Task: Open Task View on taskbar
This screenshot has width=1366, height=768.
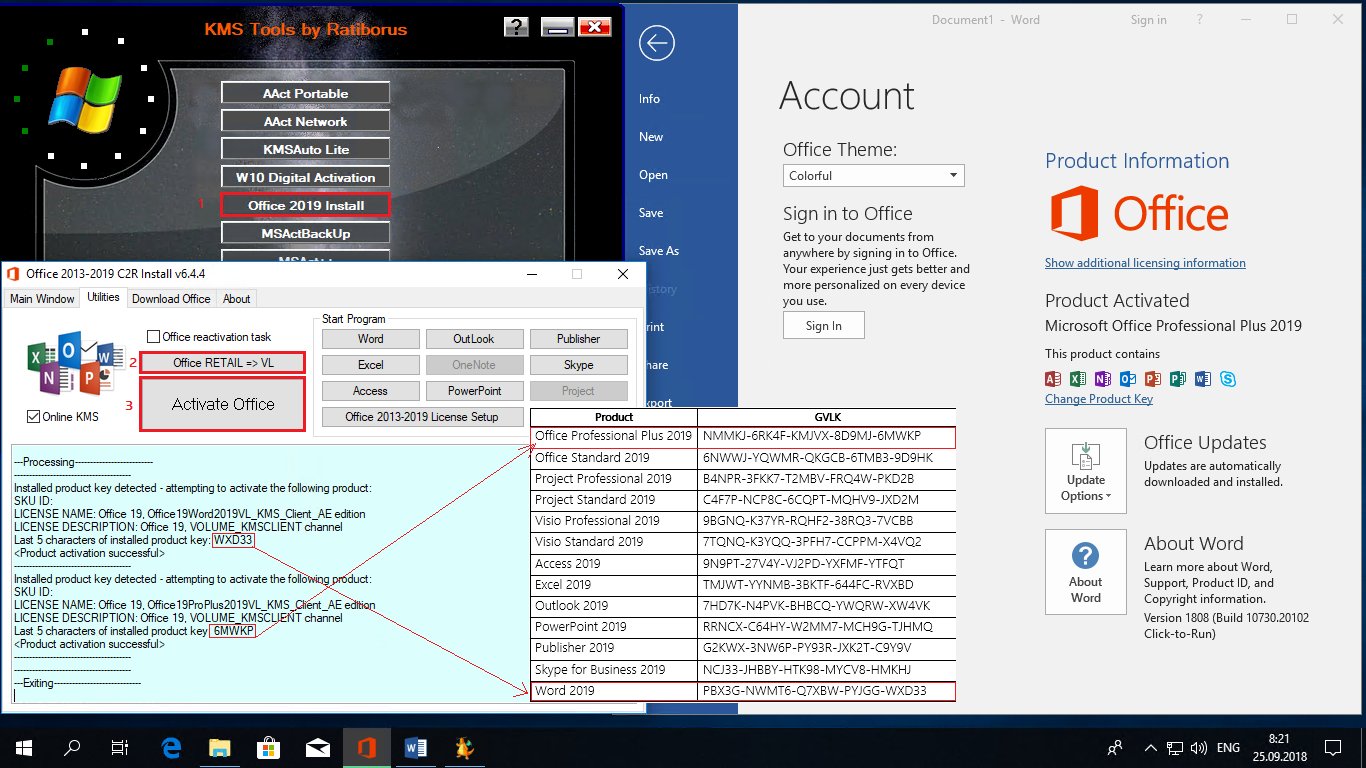Action: click(x=120, y=747)
